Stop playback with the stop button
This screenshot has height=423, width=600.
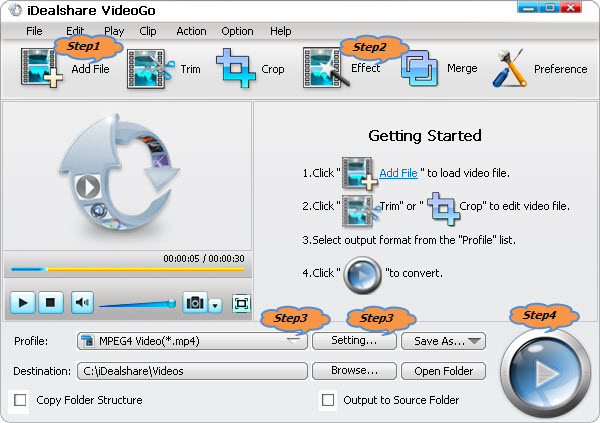[x=50, y=303]
